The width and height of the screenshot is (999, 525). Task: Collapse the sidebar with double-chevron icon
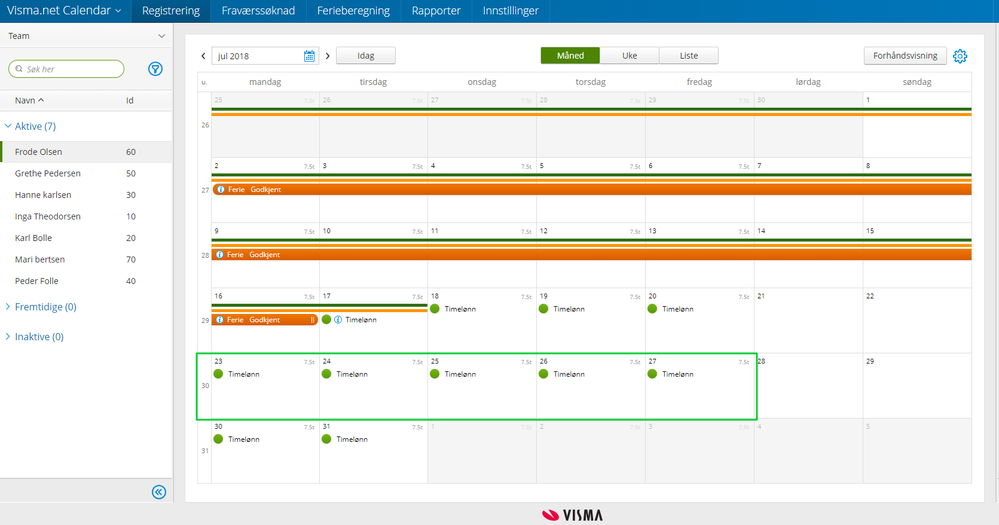coord(159,492)
